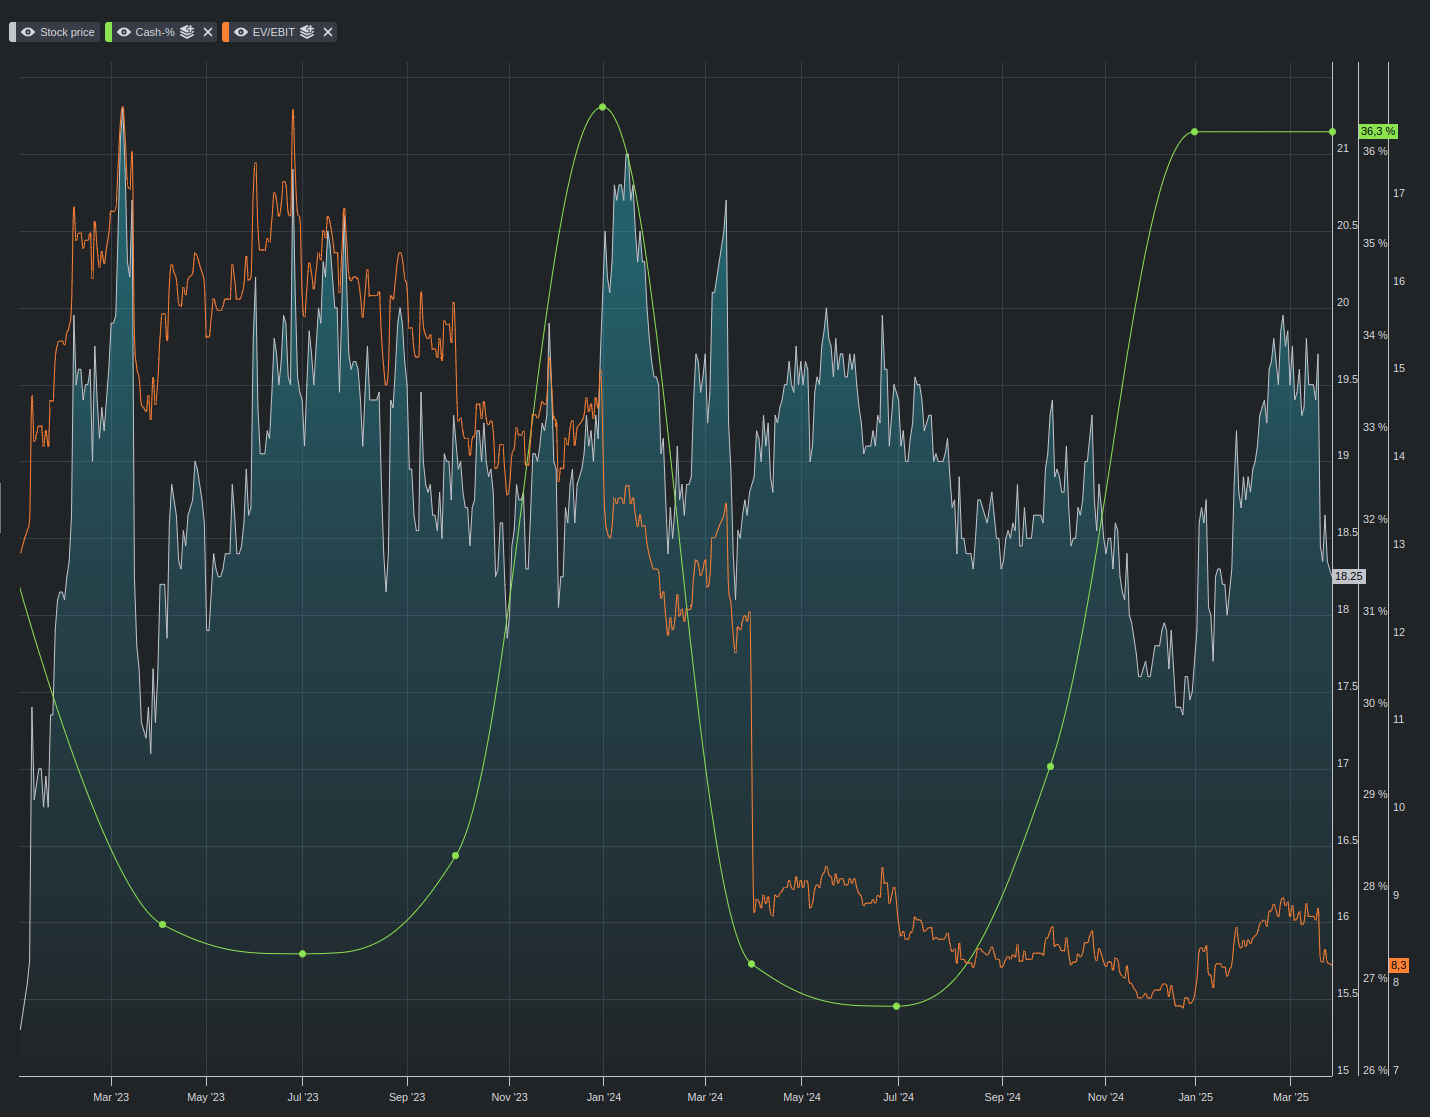Hide the Cash-% series with its eye icon

point(124,32)
